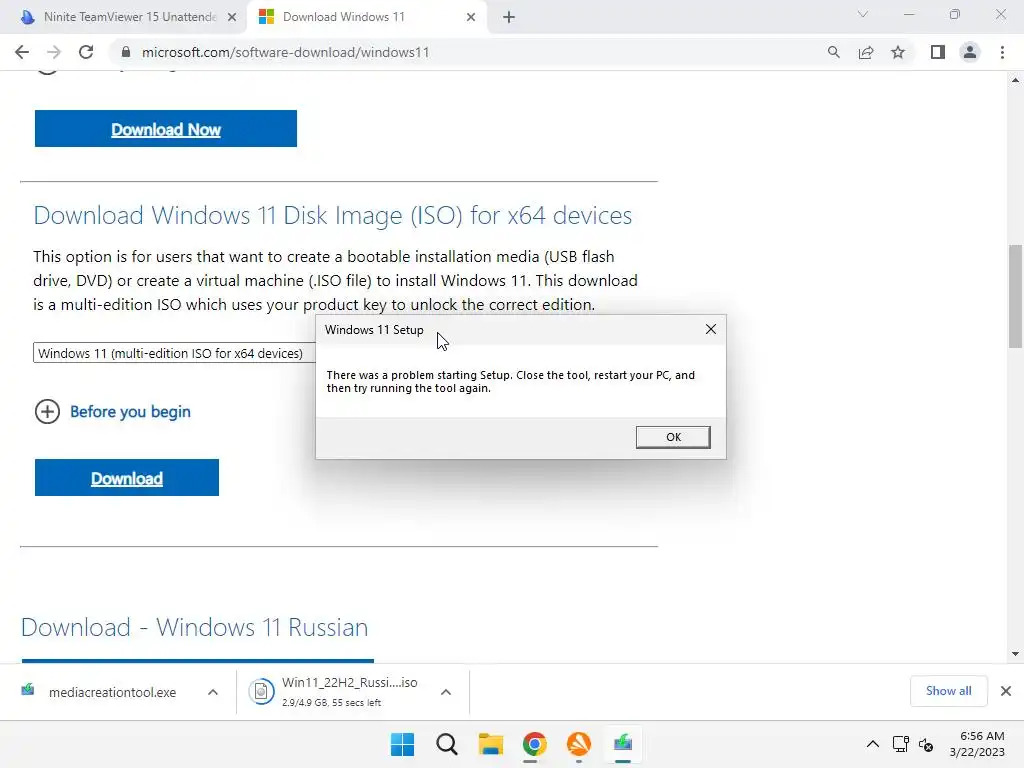Toggle the Chrome side panel
The image size is (1024, 768).
tap(938, 52)
